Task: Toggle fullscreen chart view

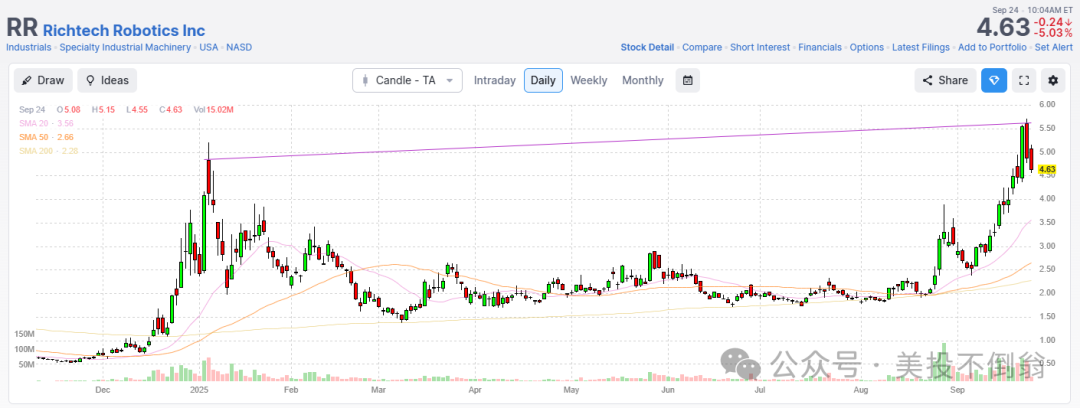Action: coord(1024,81)
